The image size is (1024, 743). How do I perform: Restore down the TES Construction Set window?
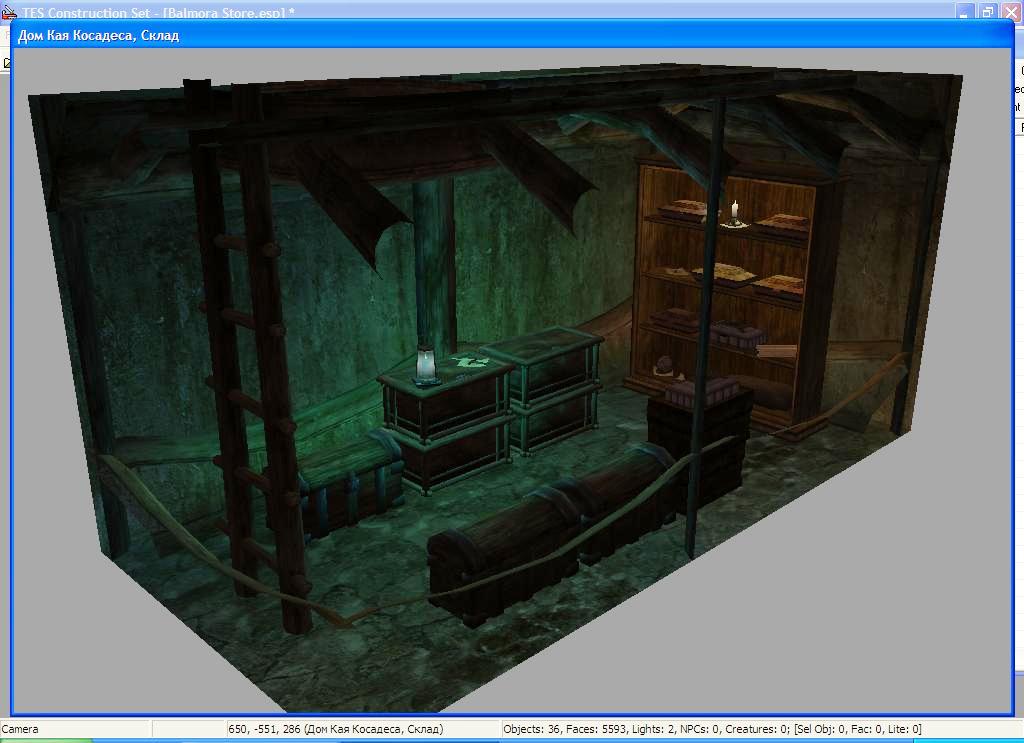pyautogui.click(x=987, y=12)
